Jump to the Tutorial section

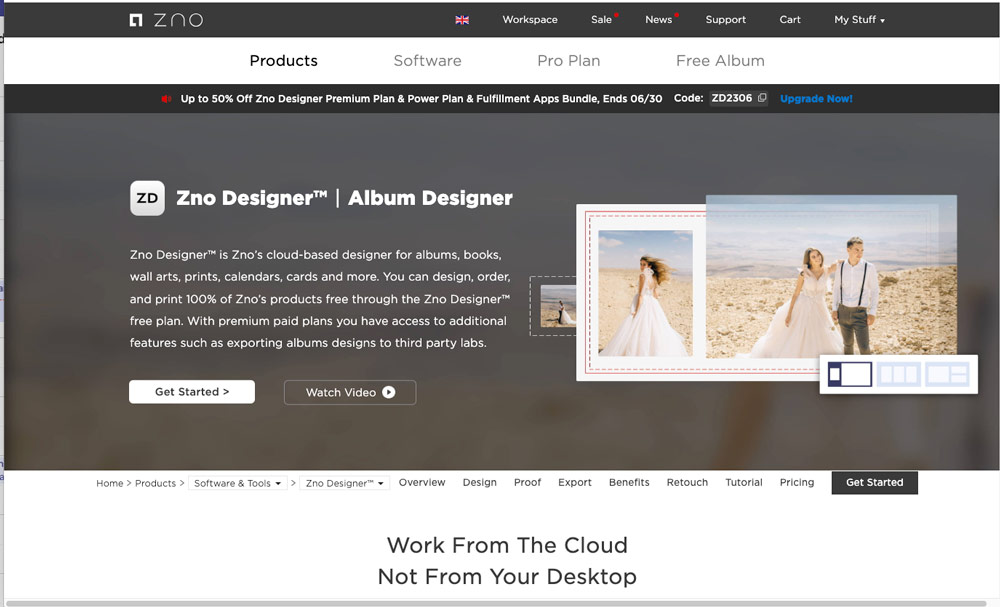pos(744,483)
